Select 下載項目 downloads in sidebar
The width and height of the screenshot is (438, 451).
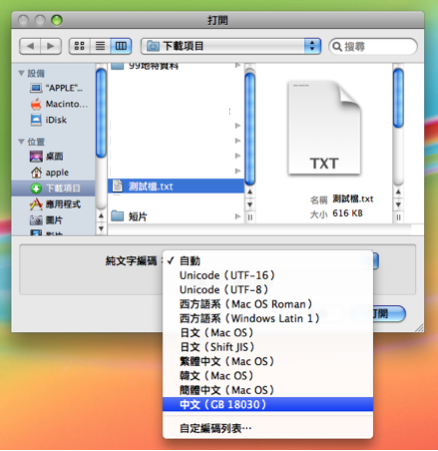53,188
